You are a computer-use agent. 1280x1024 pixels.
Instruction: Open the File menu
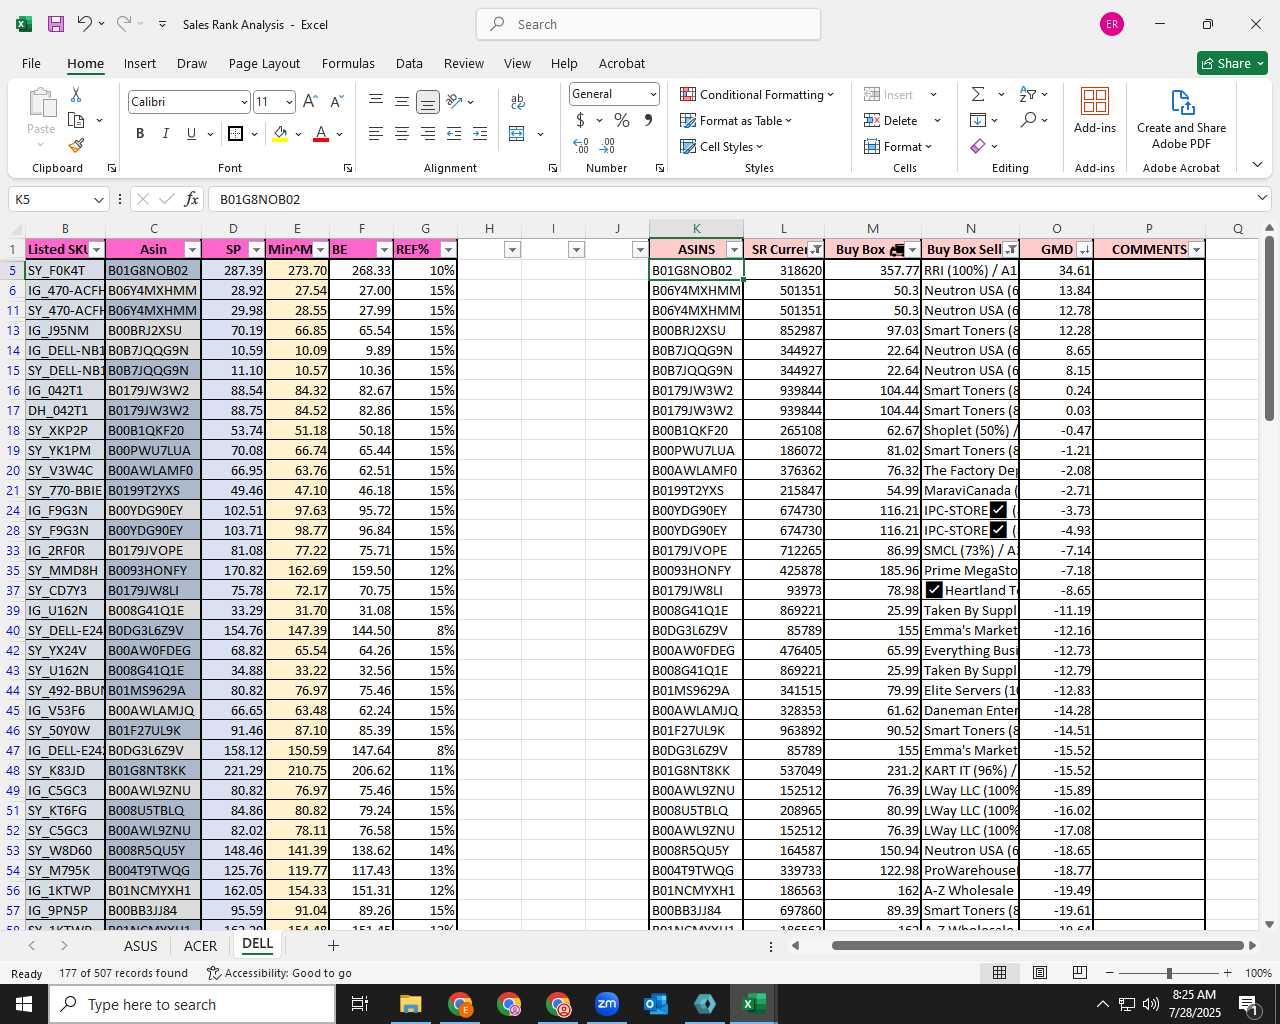32,63
